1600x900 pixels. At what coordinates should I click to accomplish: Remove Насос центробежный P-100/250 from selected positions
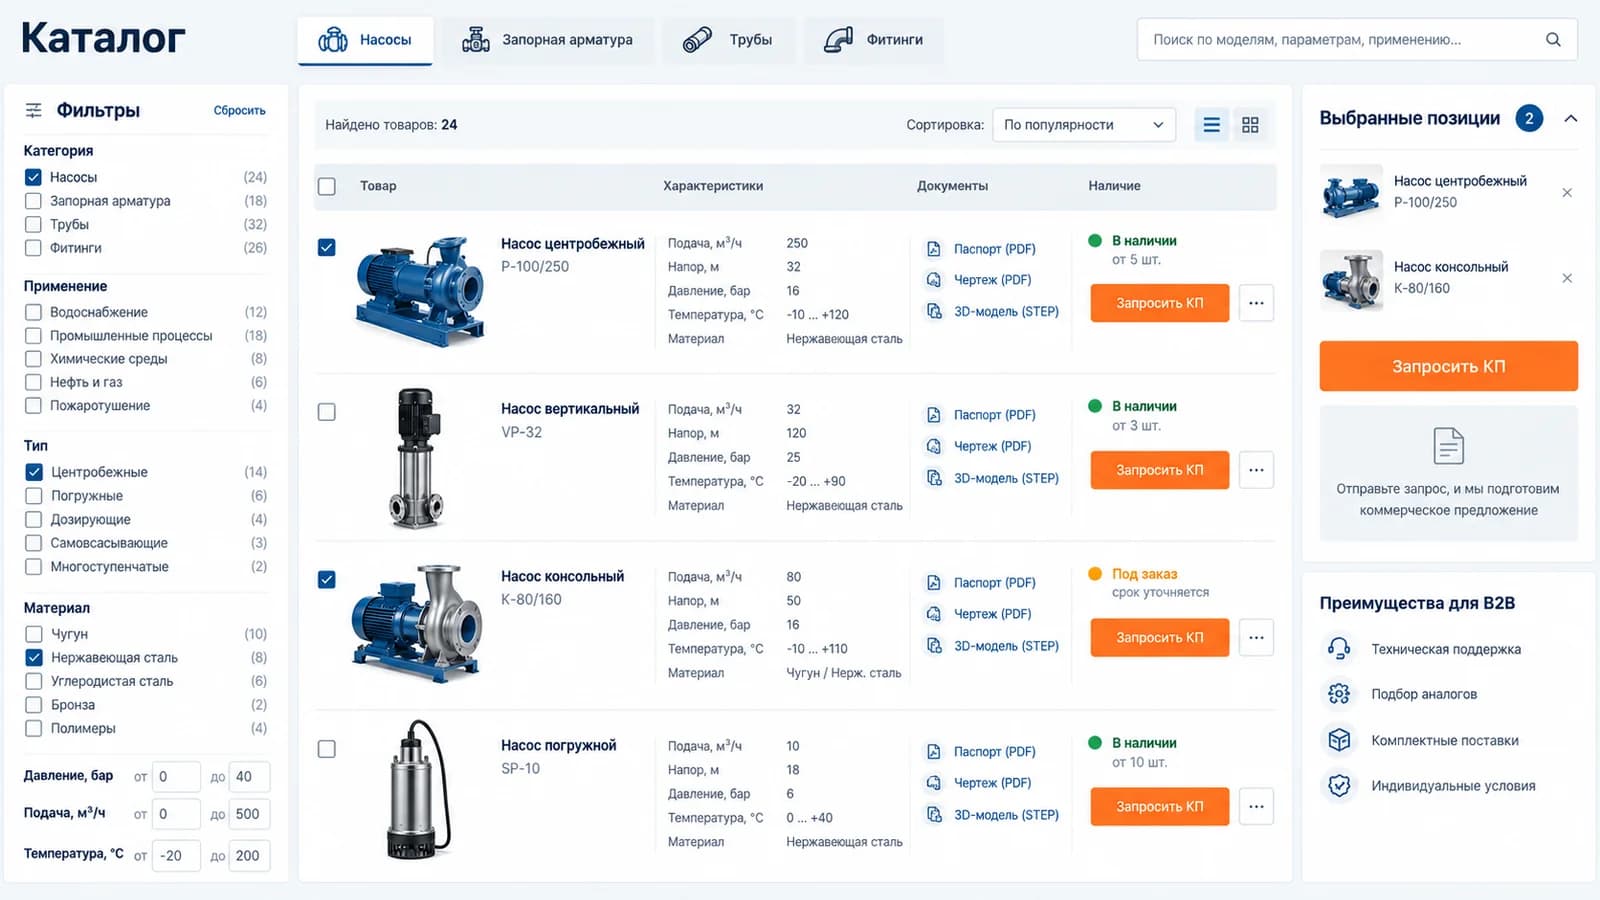pos(1567,192)
